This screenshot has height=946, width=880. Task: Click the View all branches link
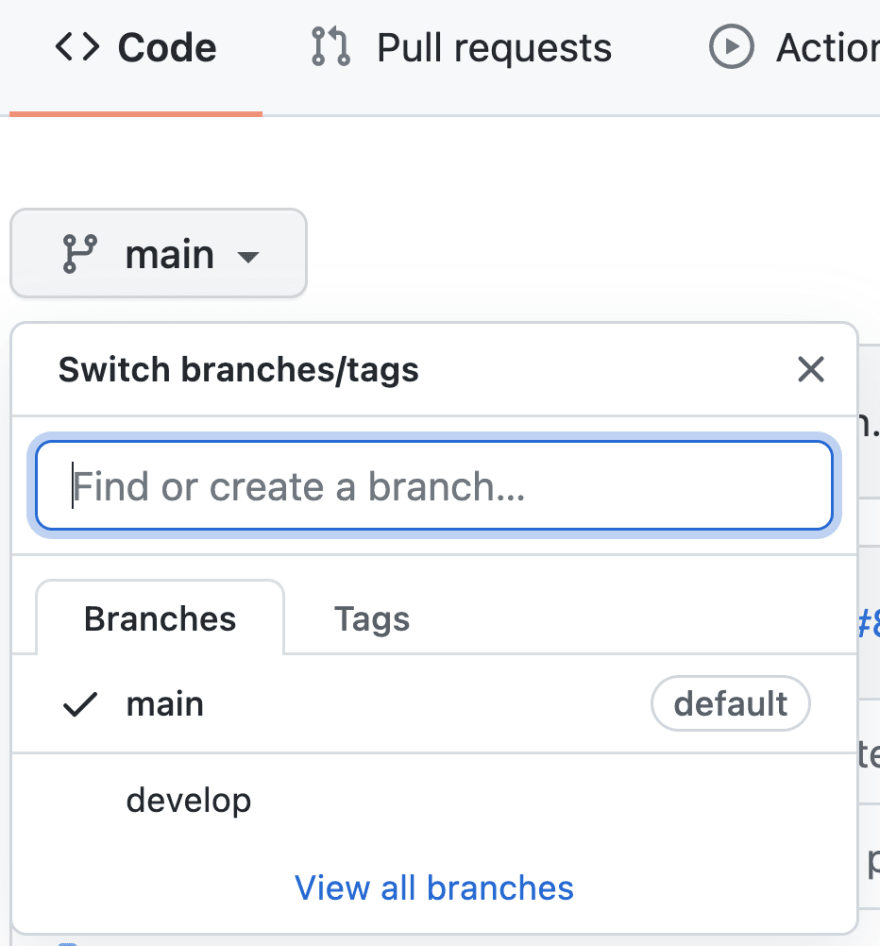(x=434, y=887)
